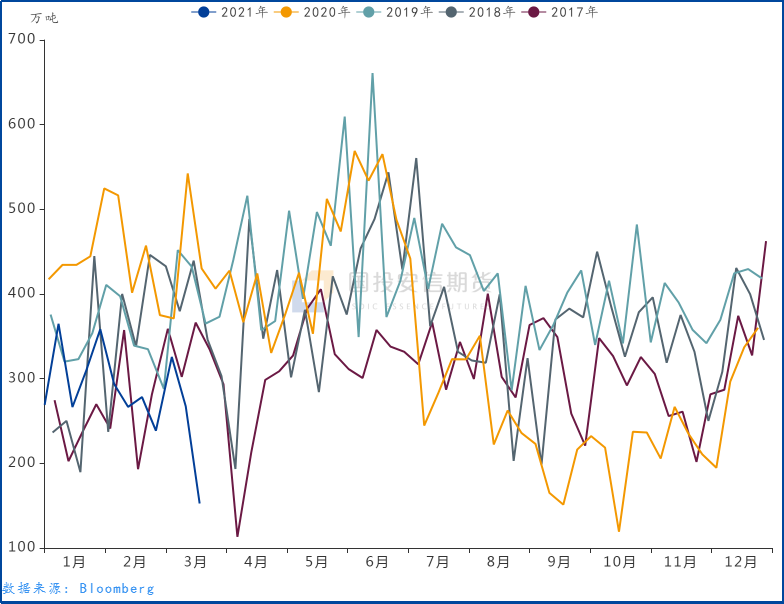
Task: Select the 500 y-axis tick label
Action: click(x=22, y=209)
